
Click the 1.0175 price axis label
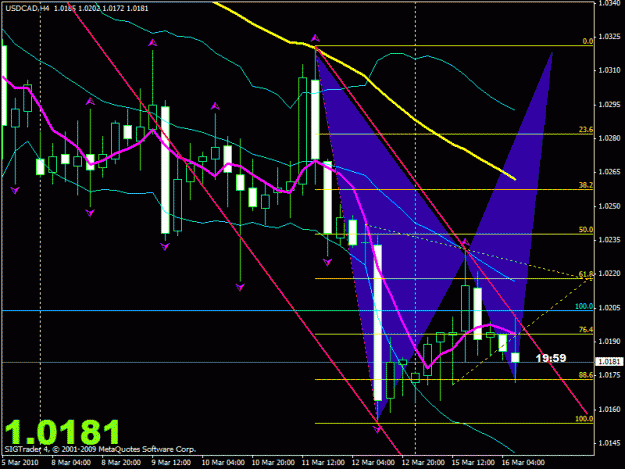tap(609, 375)
